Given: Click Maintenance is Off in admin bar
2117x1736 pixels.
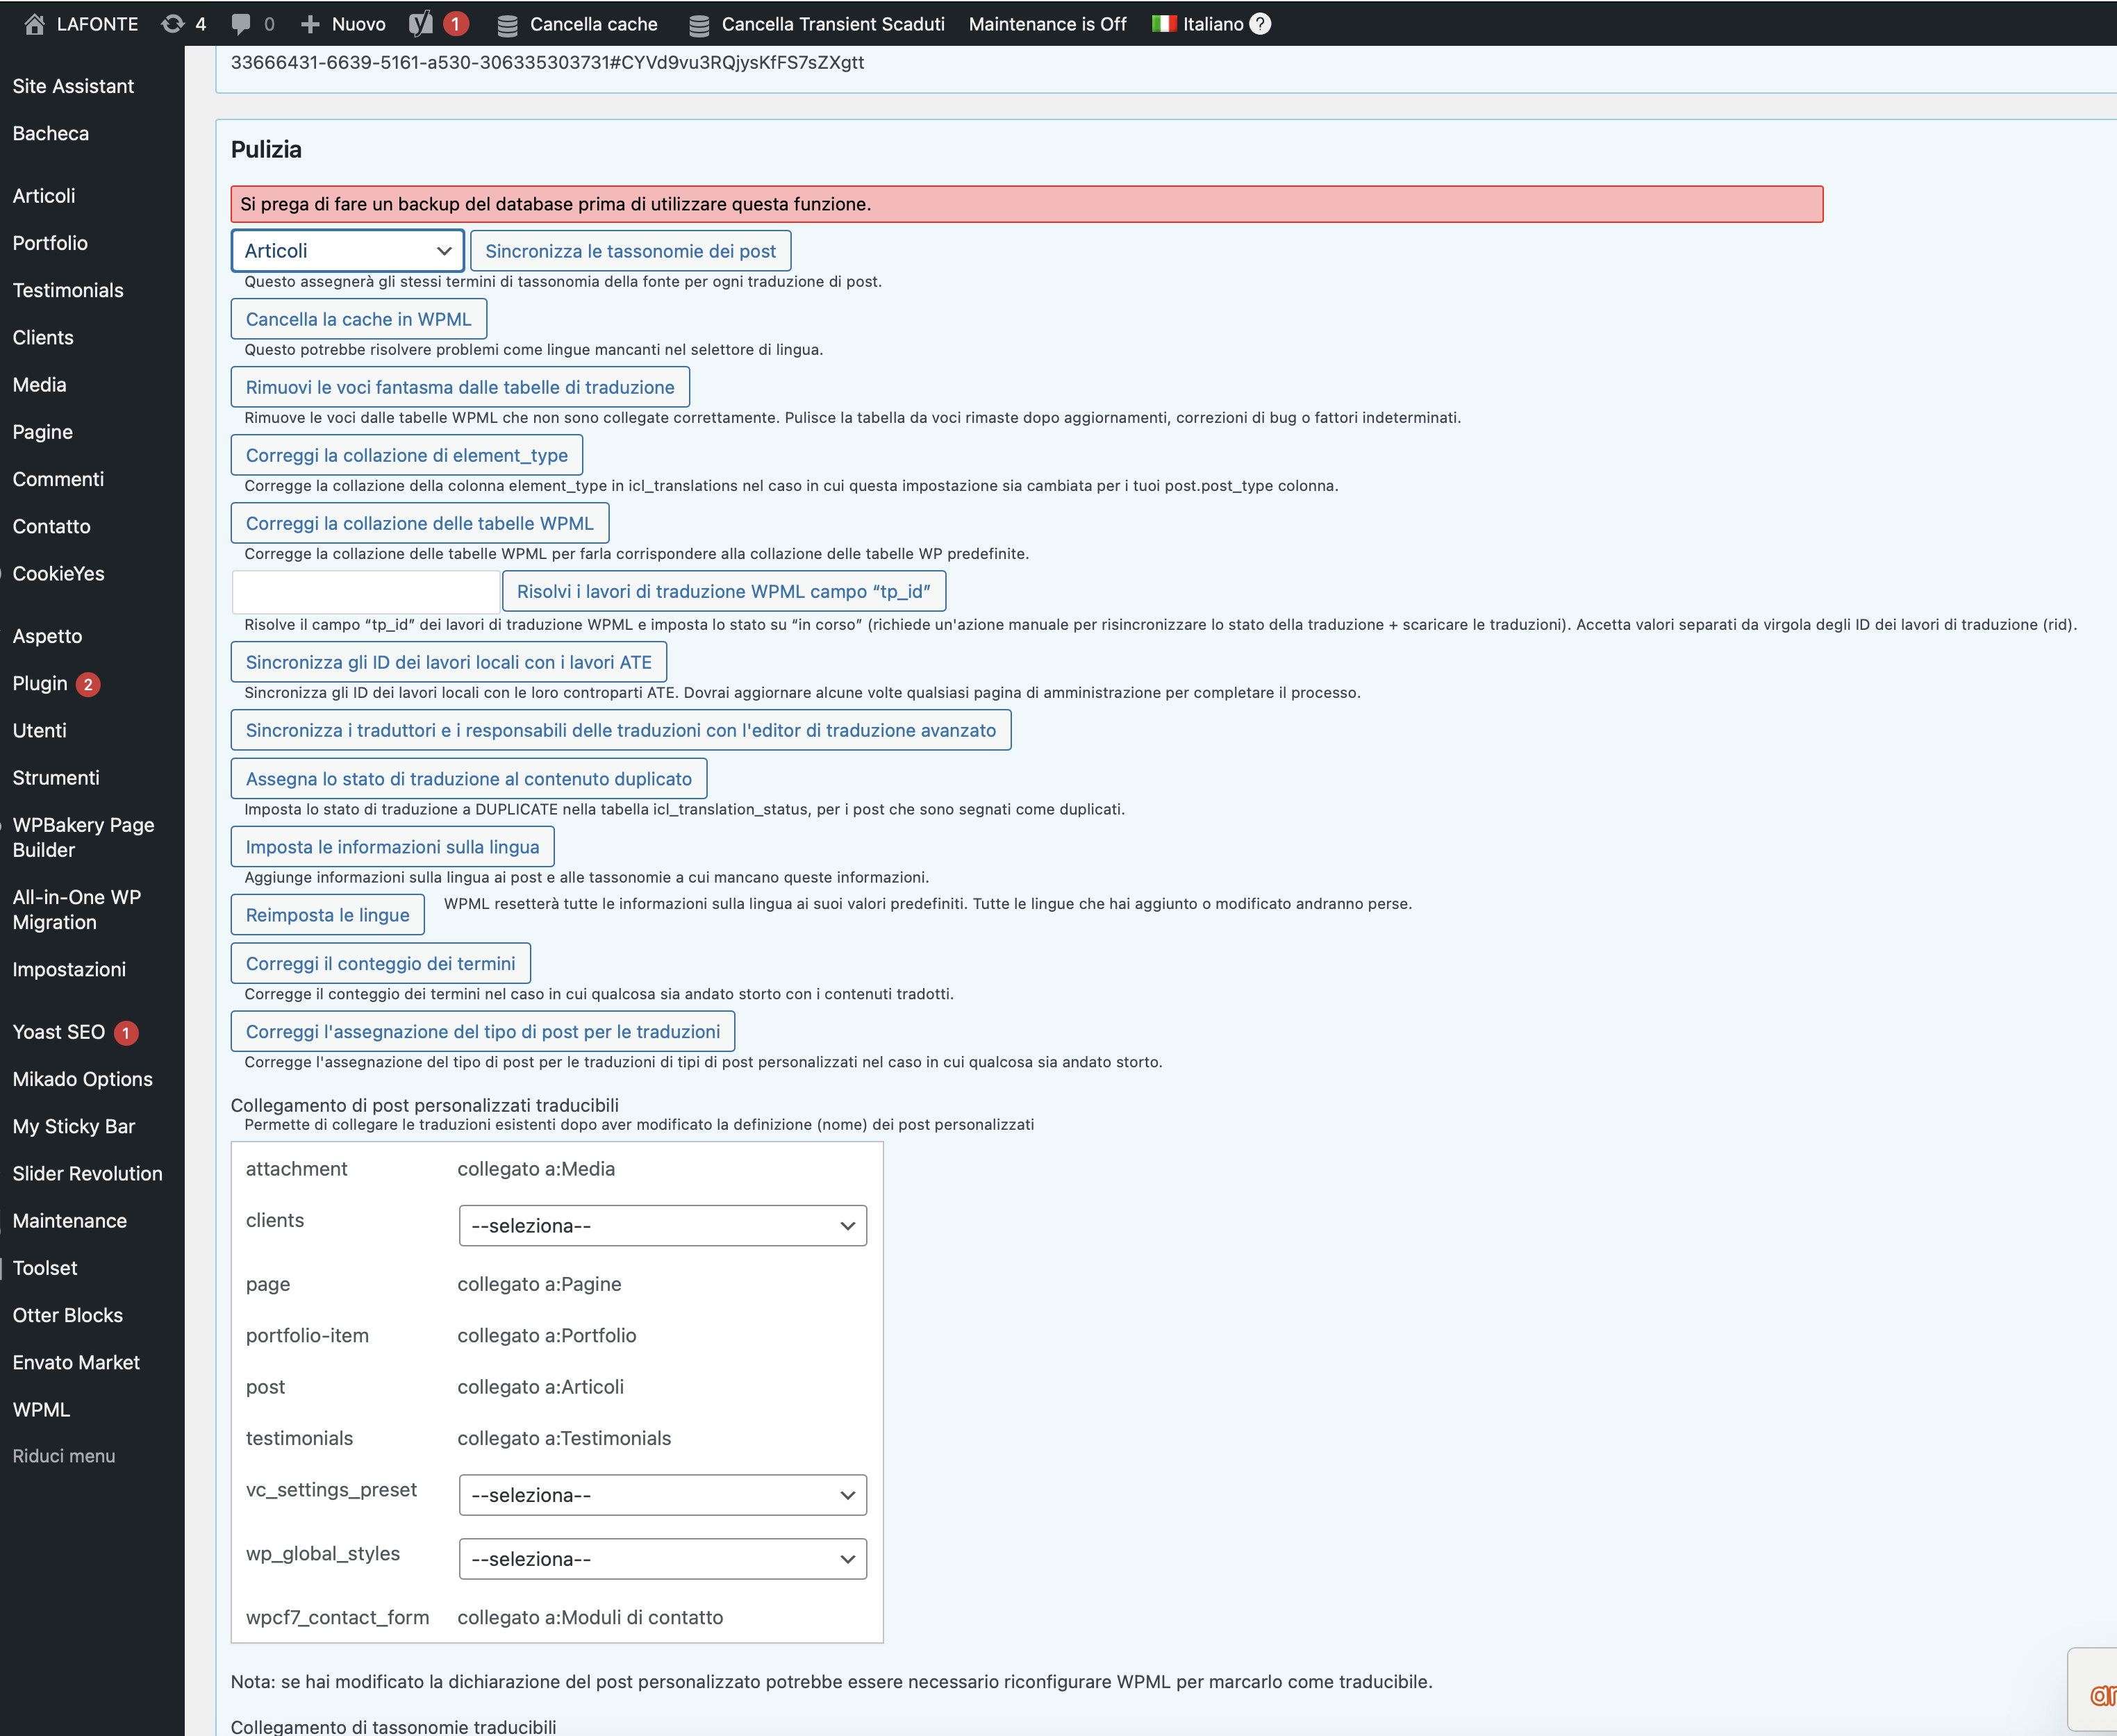Looking at the screenshot, I should coord(1047,24).
